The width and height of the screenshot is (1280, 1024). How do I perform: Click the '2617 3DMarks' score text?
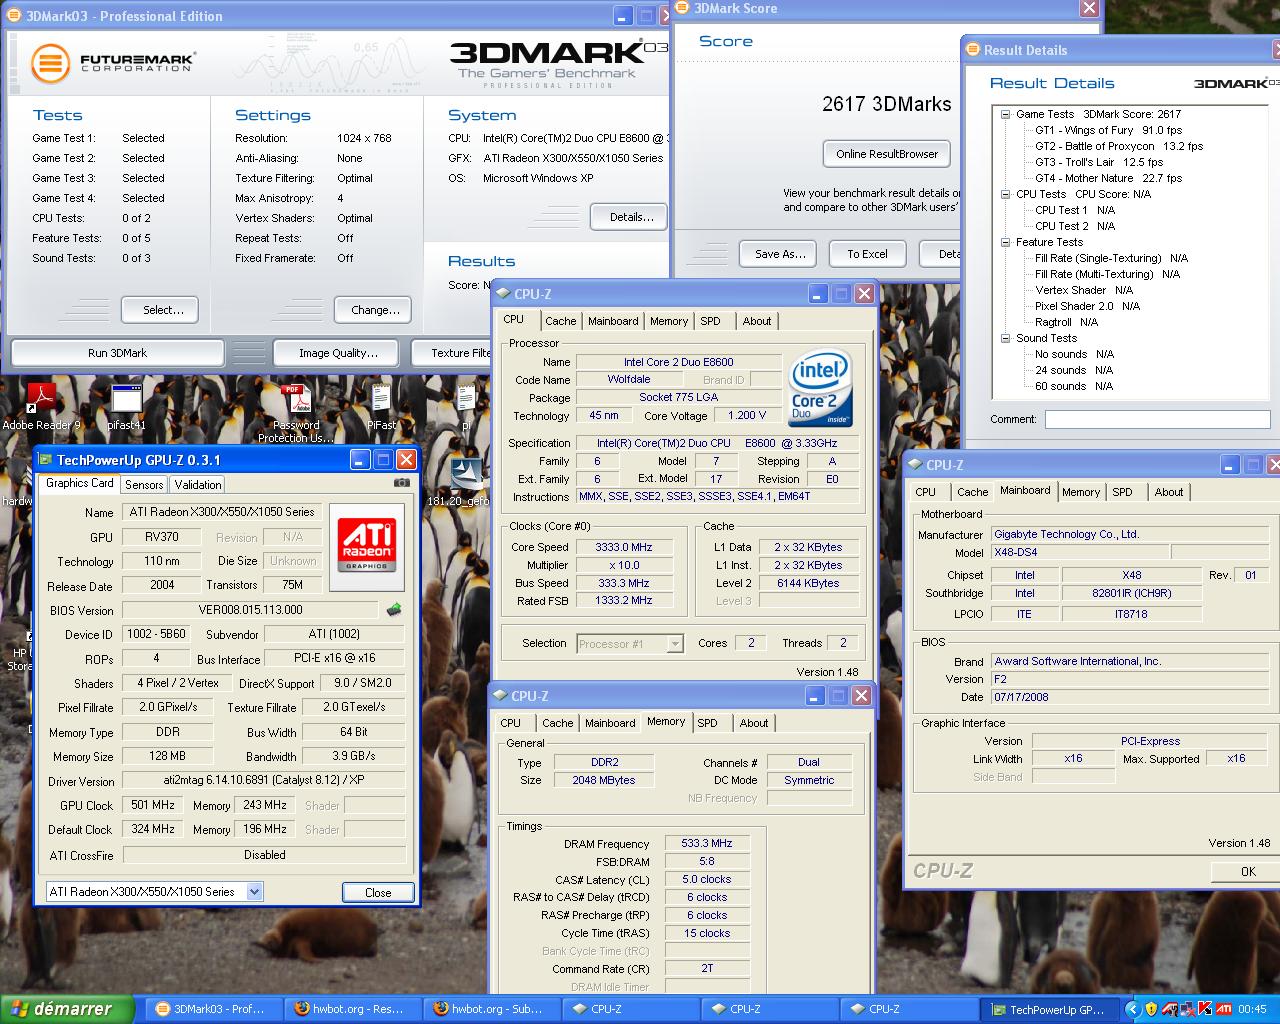pyautogui.click(x=887, y=104)
